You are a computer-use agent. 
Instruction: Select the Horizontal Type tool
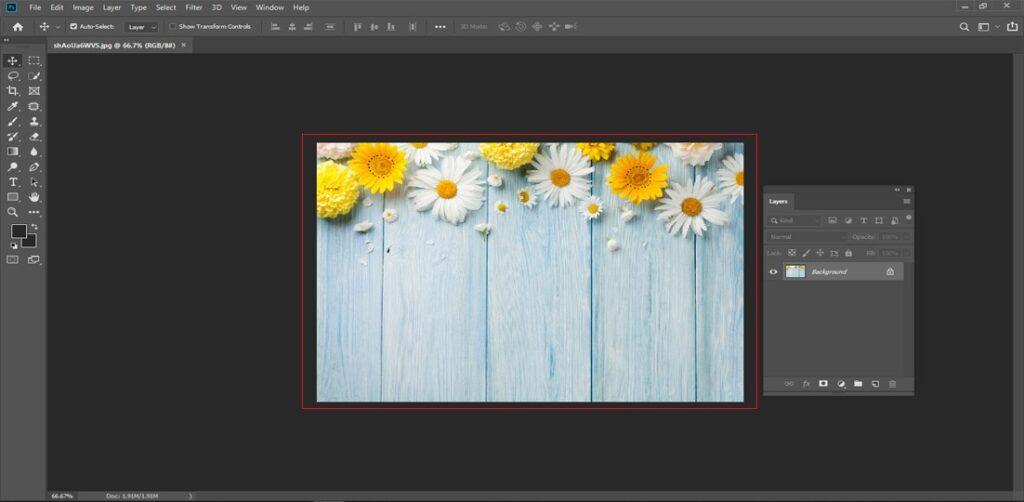[x=12, y=182]
